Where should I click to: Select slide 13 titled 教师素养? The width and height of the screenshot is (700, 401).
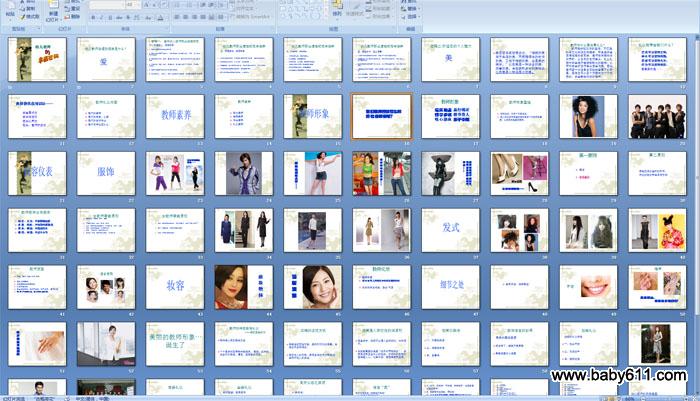point(175,116)
